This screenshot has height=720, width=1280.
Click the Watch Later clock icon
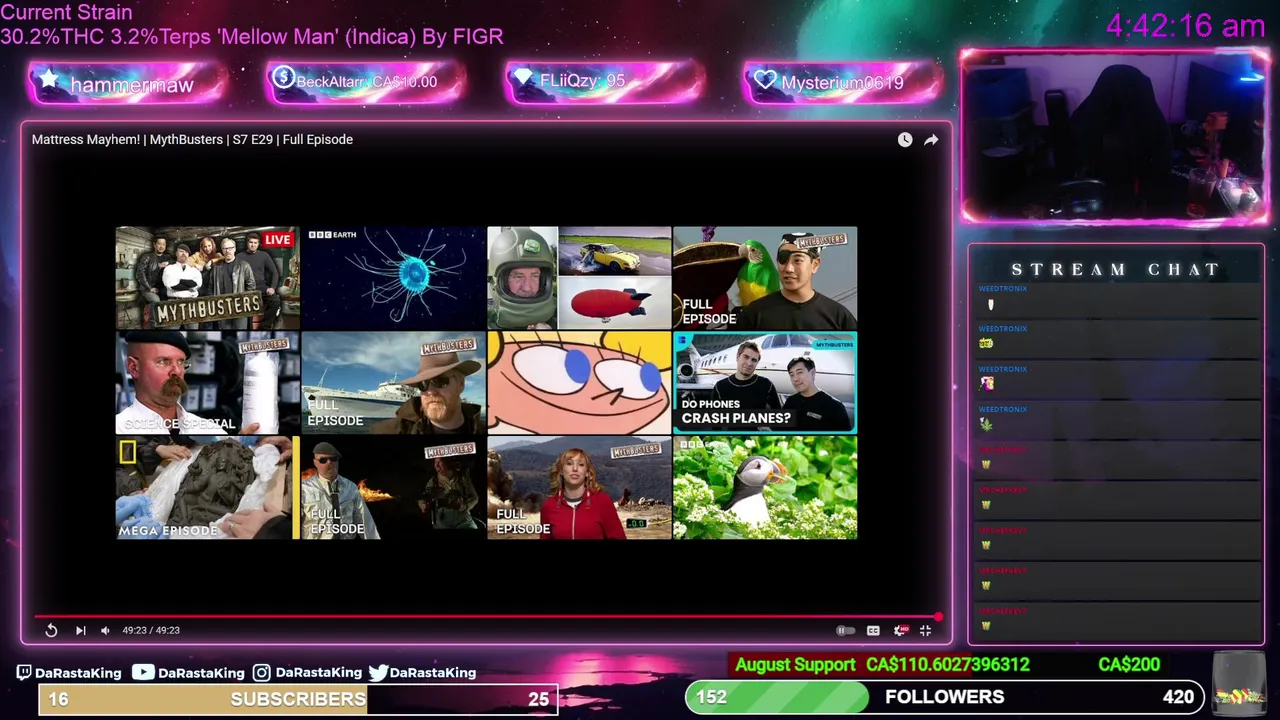click(905, 140)
